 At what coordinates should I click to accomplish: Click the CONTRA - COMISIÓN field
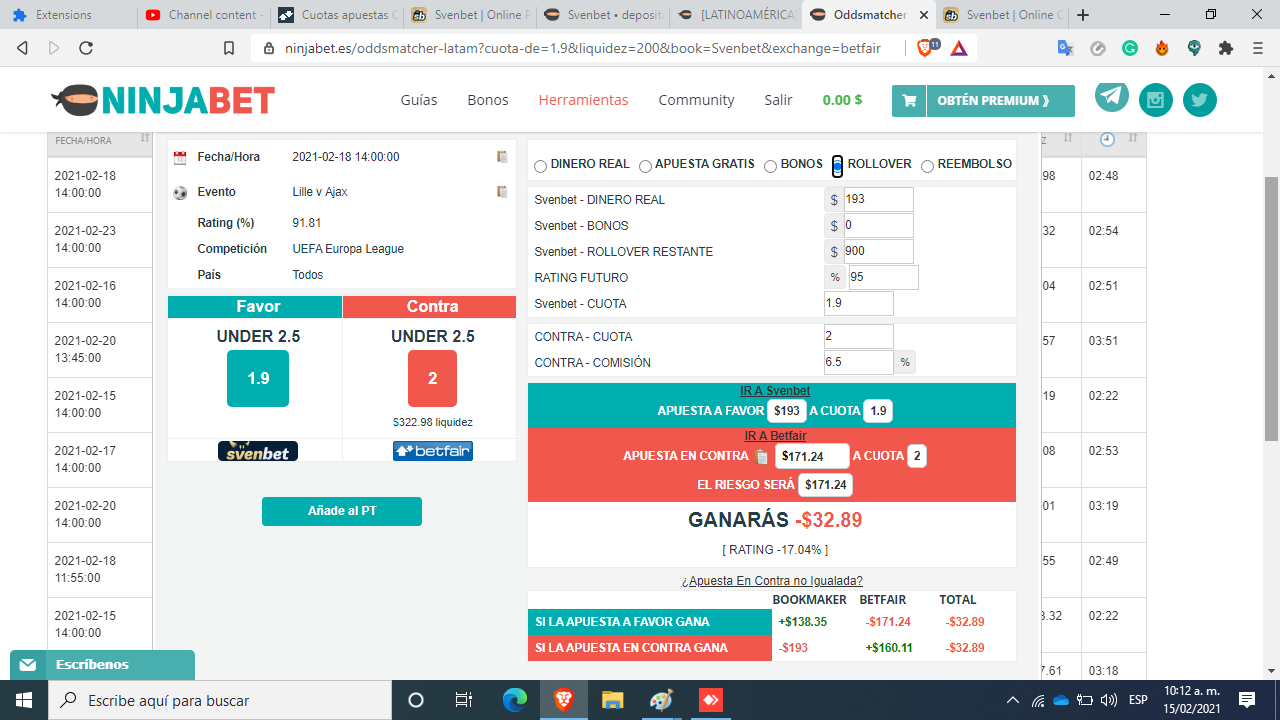pyautogui.click(x=858, y=363)
